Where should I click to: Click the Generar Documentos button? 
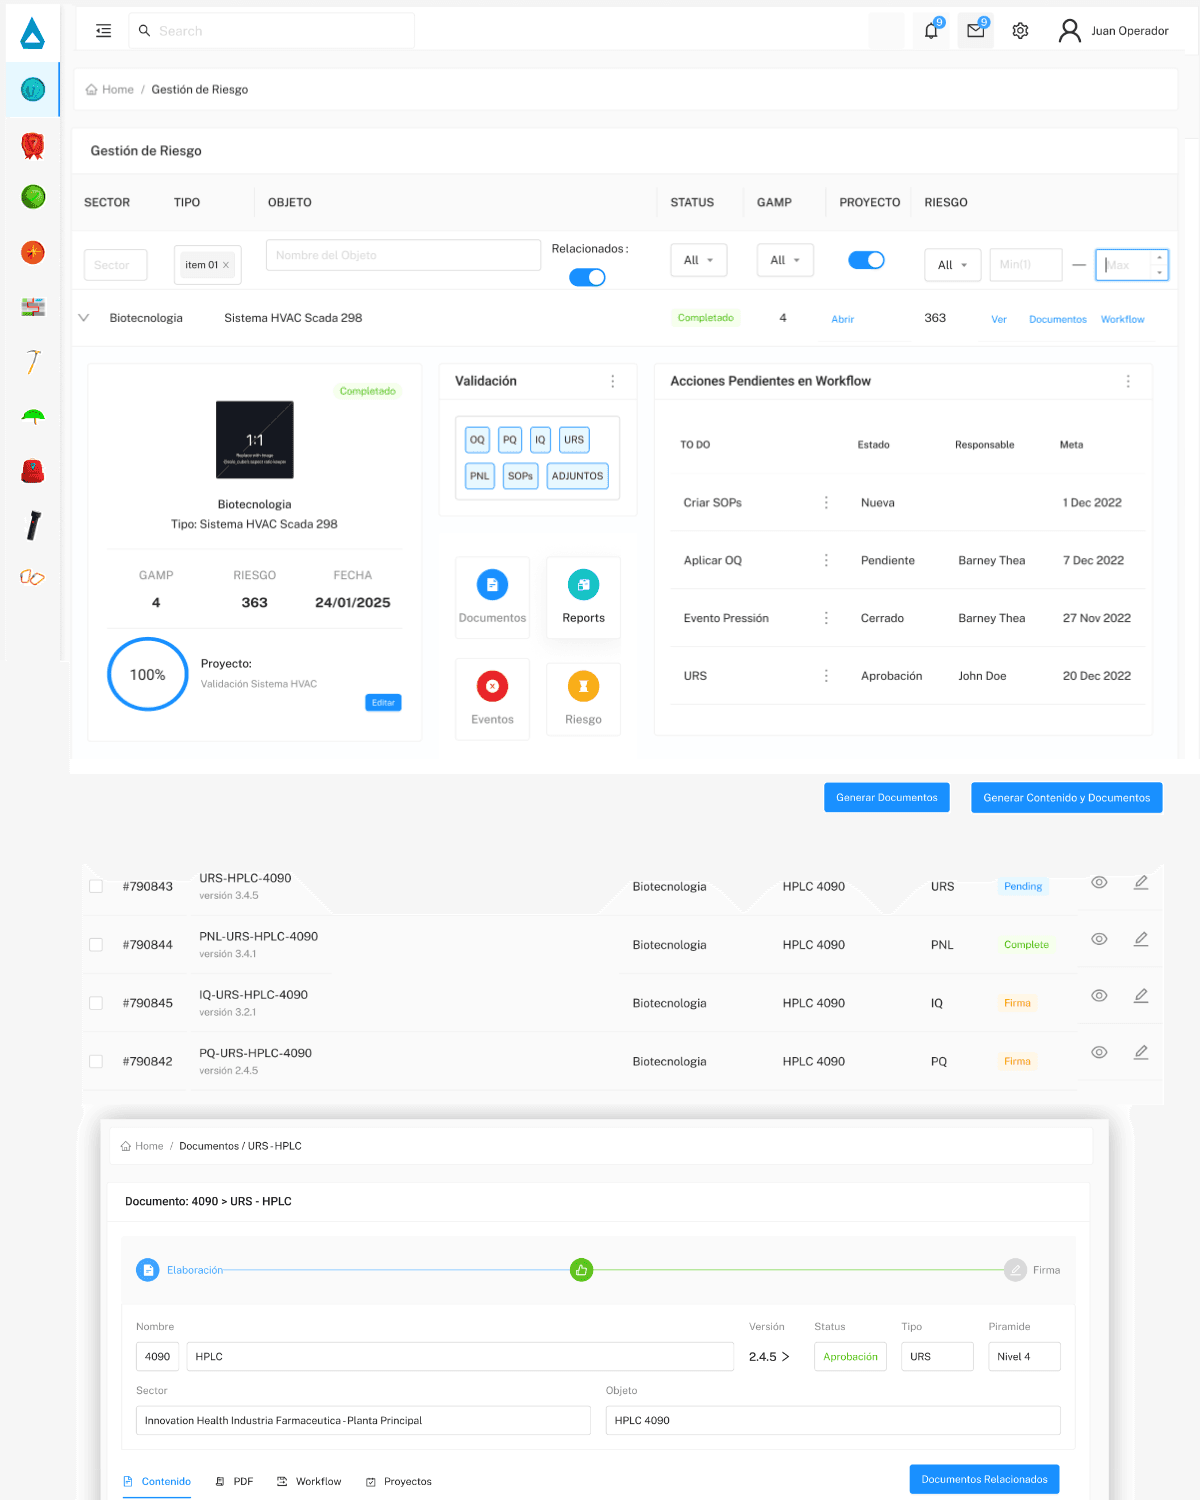886,797
